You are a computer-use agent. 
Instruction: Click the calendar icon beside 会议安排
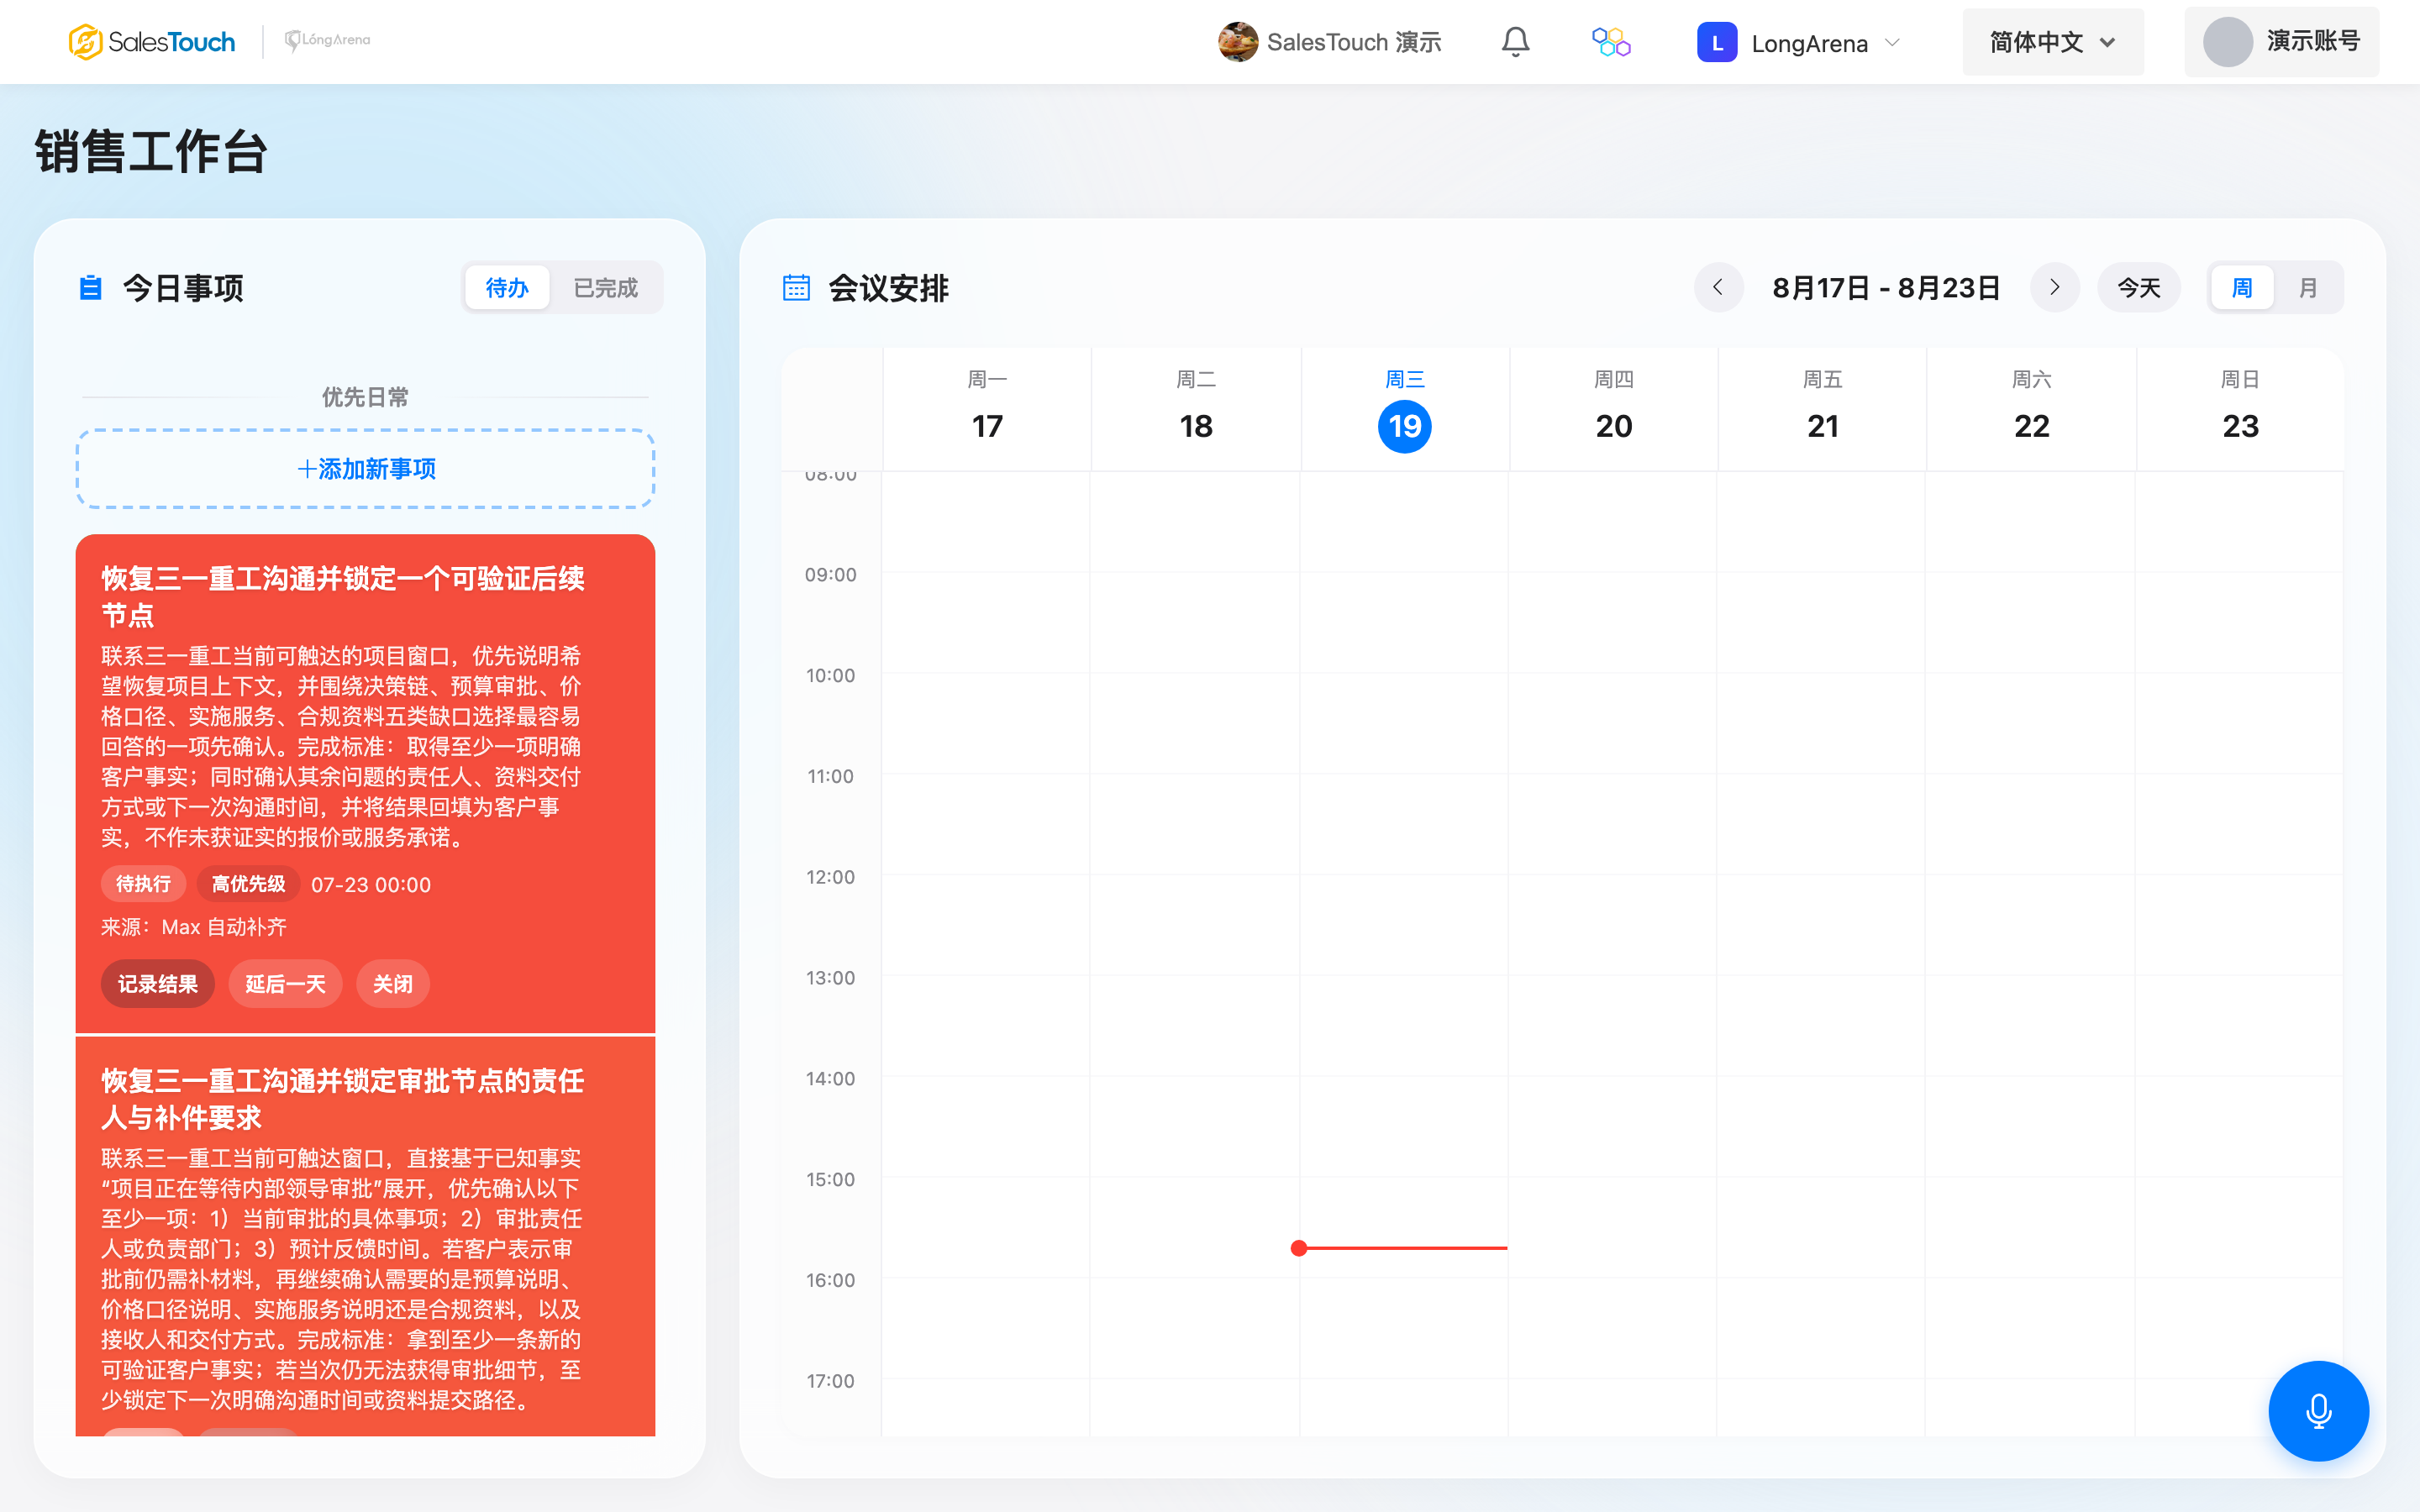(796, 288)
